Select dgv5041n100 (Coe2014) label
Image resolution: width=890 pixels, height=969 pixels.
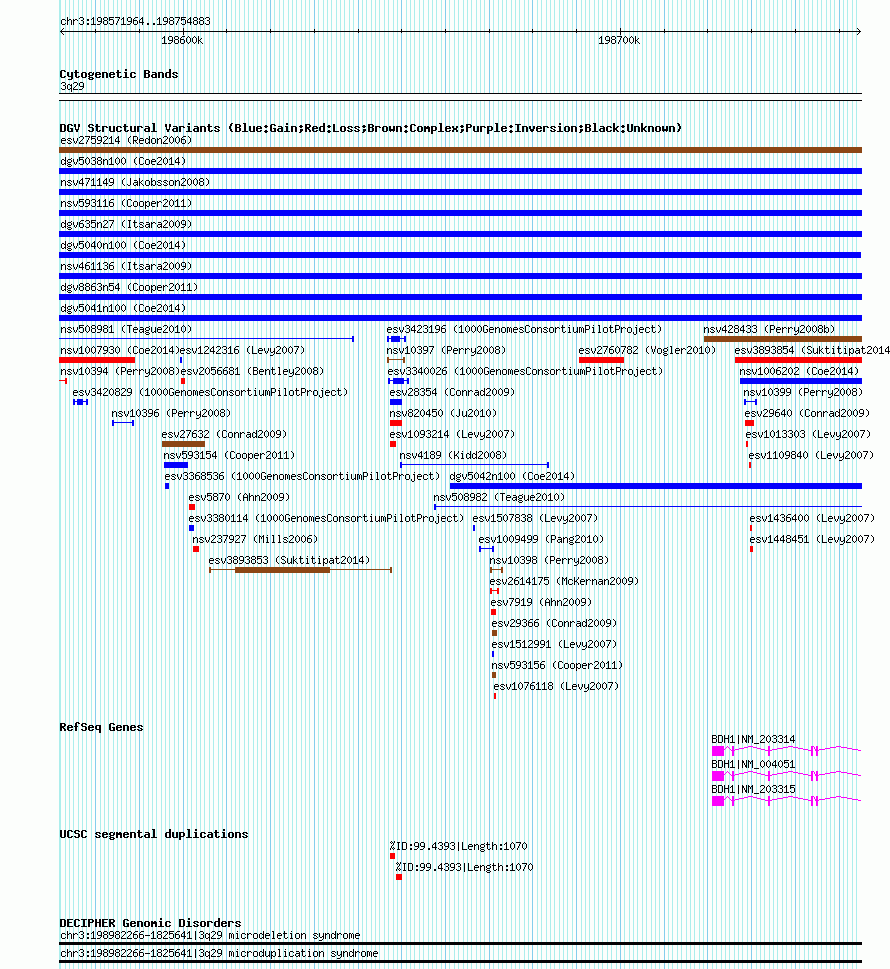(123, 308)
